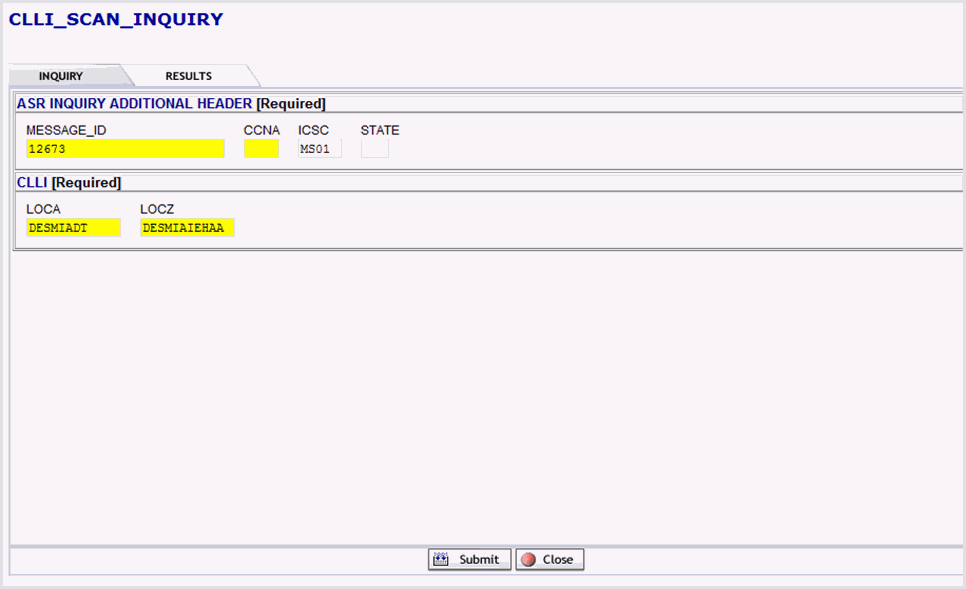The height and width of the screenshot is (589, 966).
Task: Click the ICSC field label
Action: pos(313,130)
